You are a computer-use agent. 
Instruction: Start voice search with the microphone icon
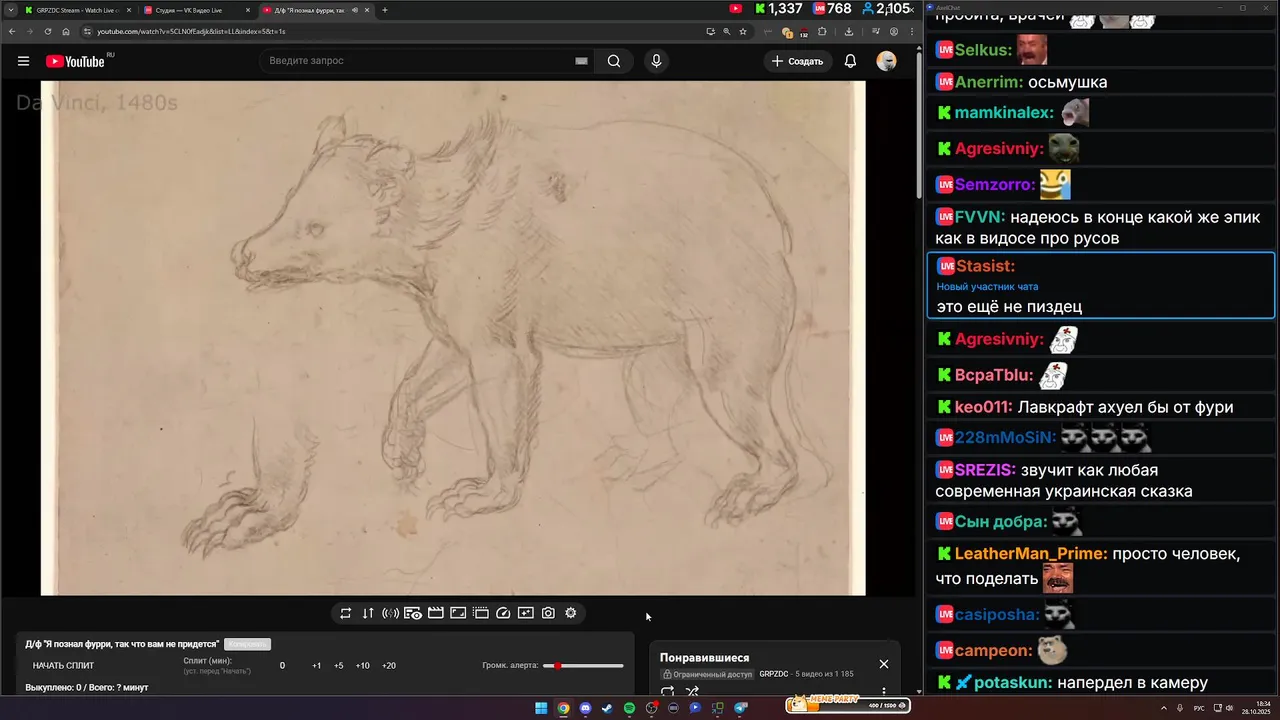tap(656, 61)
